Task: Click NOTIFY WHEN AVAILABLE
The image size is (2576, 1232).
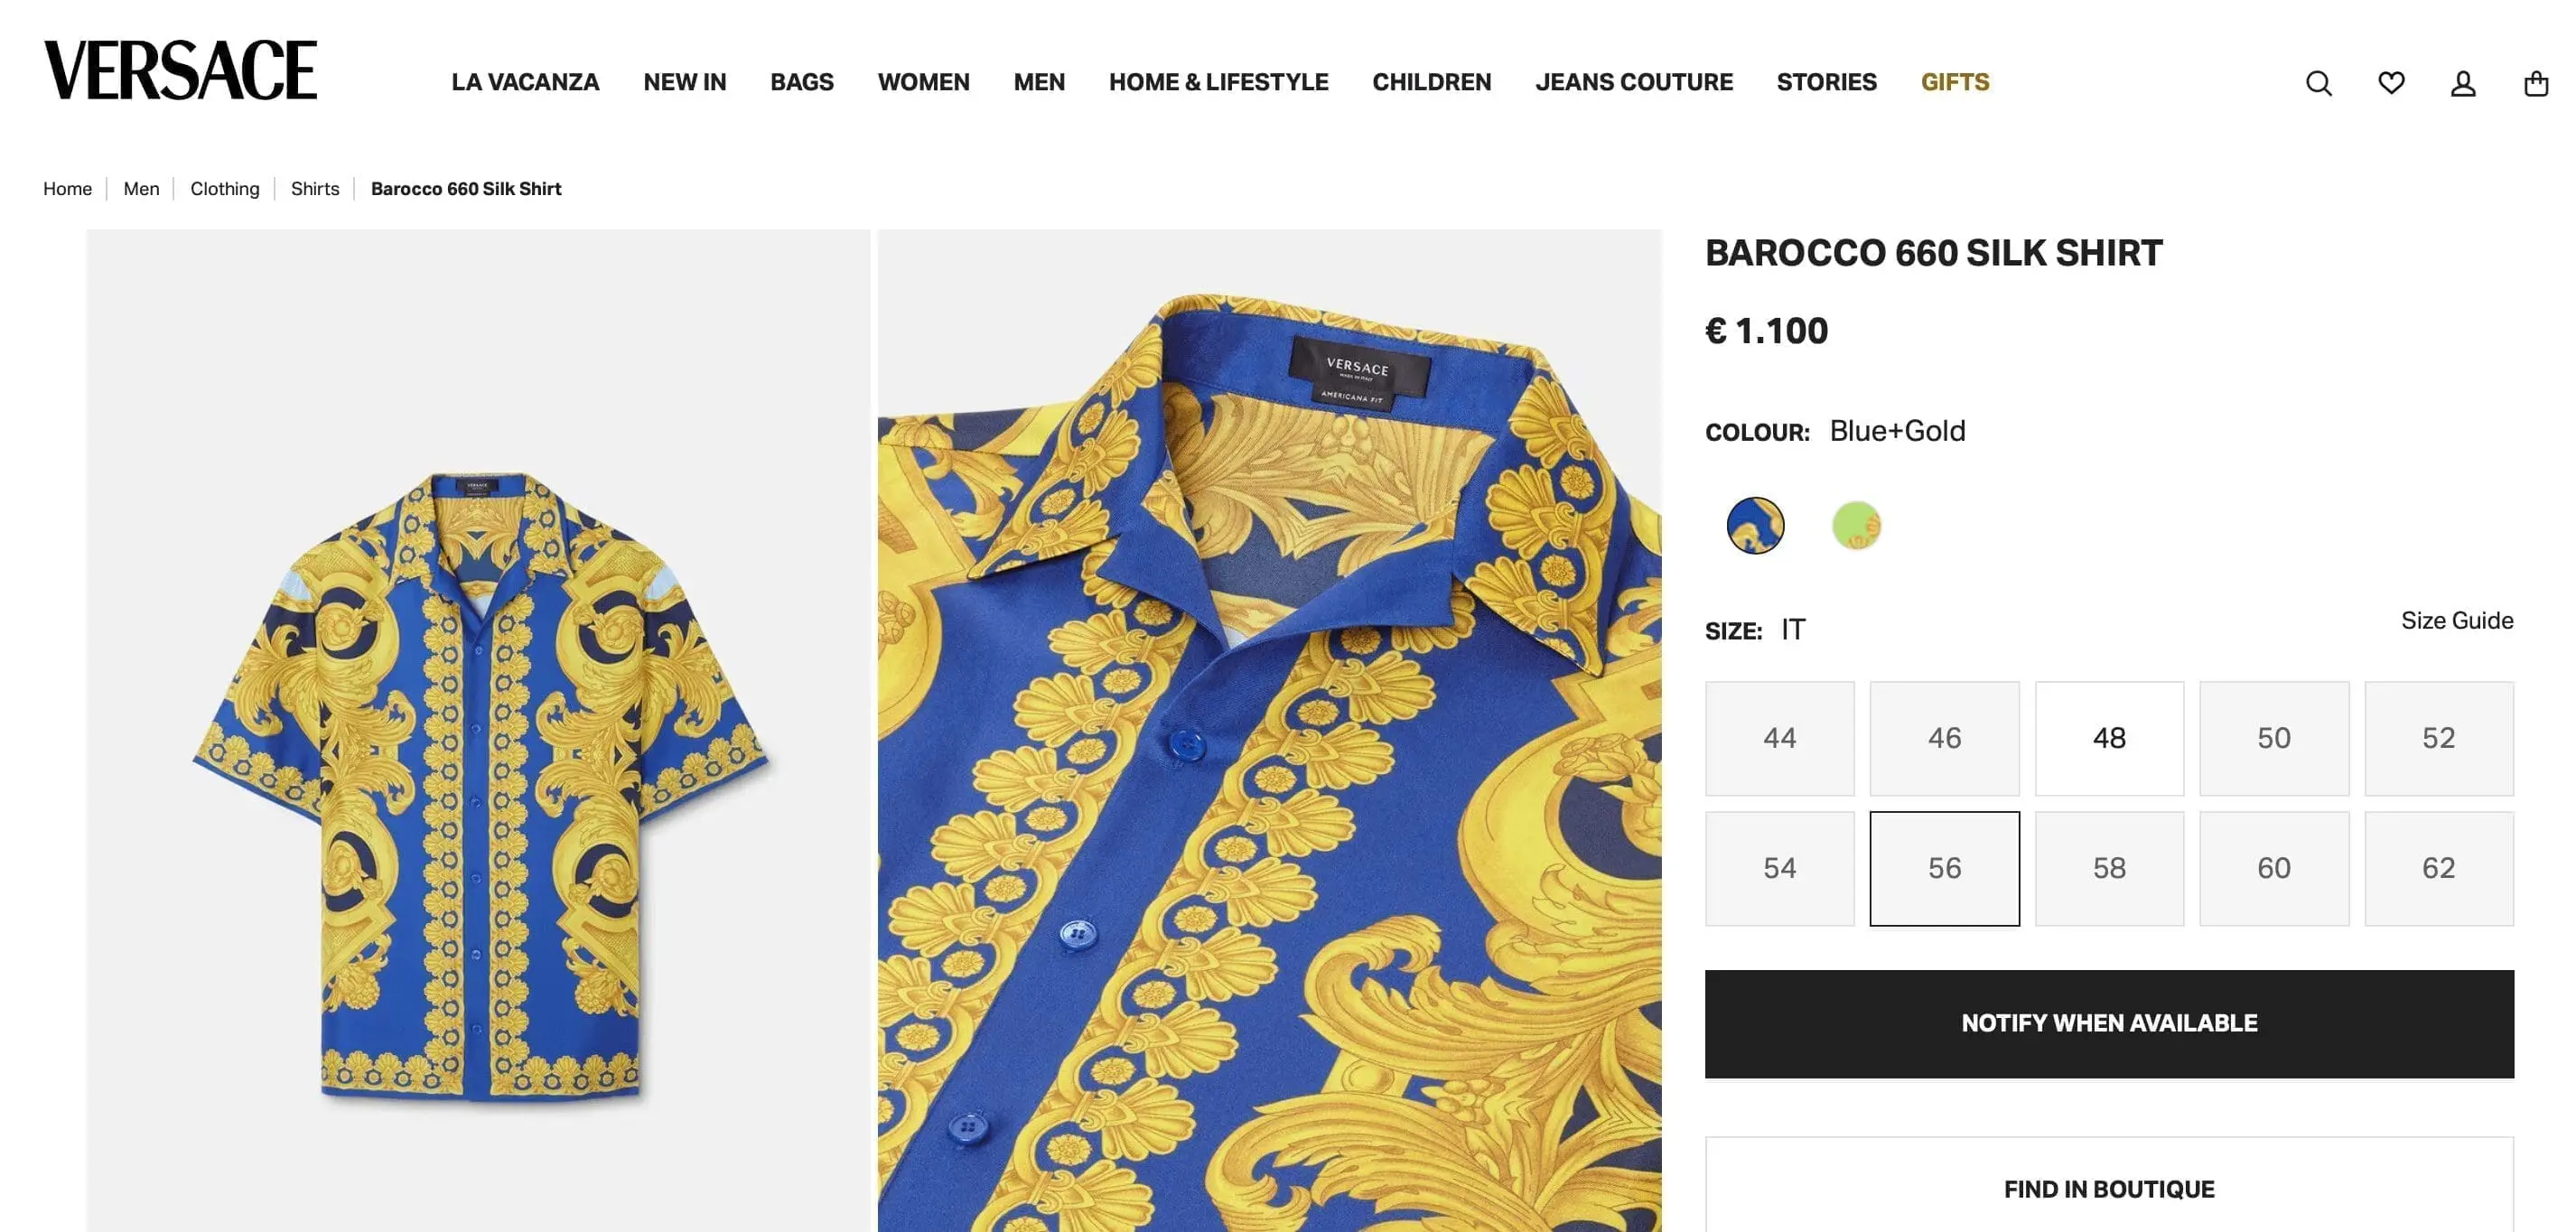Action: [2107, 1022]
